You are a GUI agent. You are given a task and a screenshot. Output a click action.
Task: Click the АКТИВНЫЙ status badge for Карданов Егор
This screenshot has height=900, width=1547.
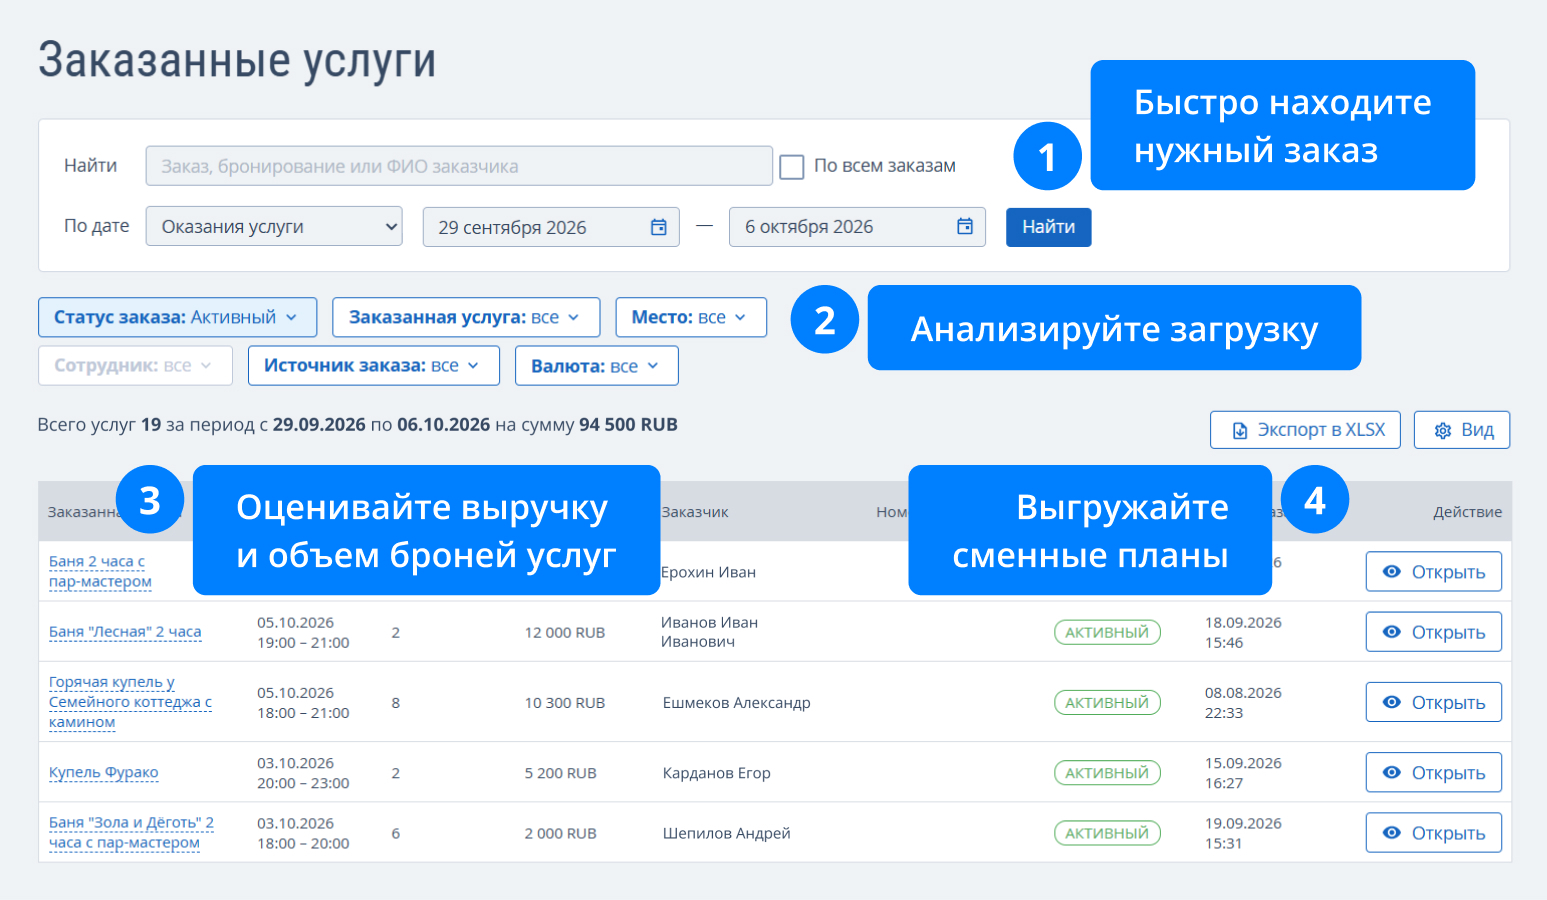1107,772
